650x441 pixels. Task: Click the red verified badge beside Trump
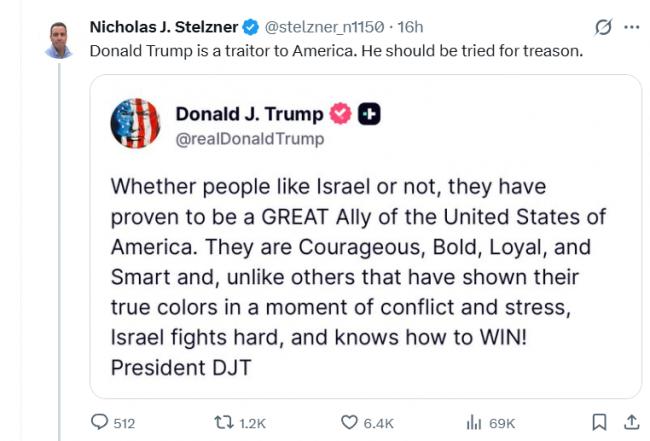pos(341,115)
